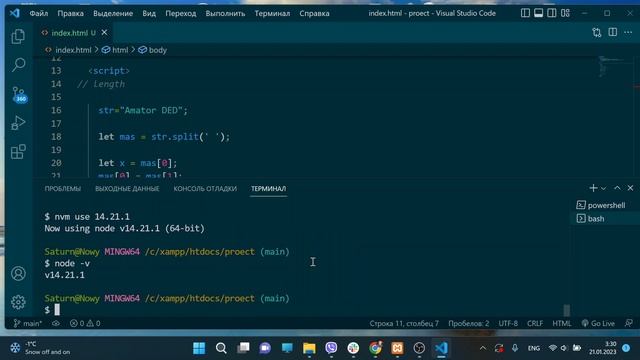Viewport: 640px width, 360px height.
Task: Open errors and warnings count in status bar
Action: 85,324
